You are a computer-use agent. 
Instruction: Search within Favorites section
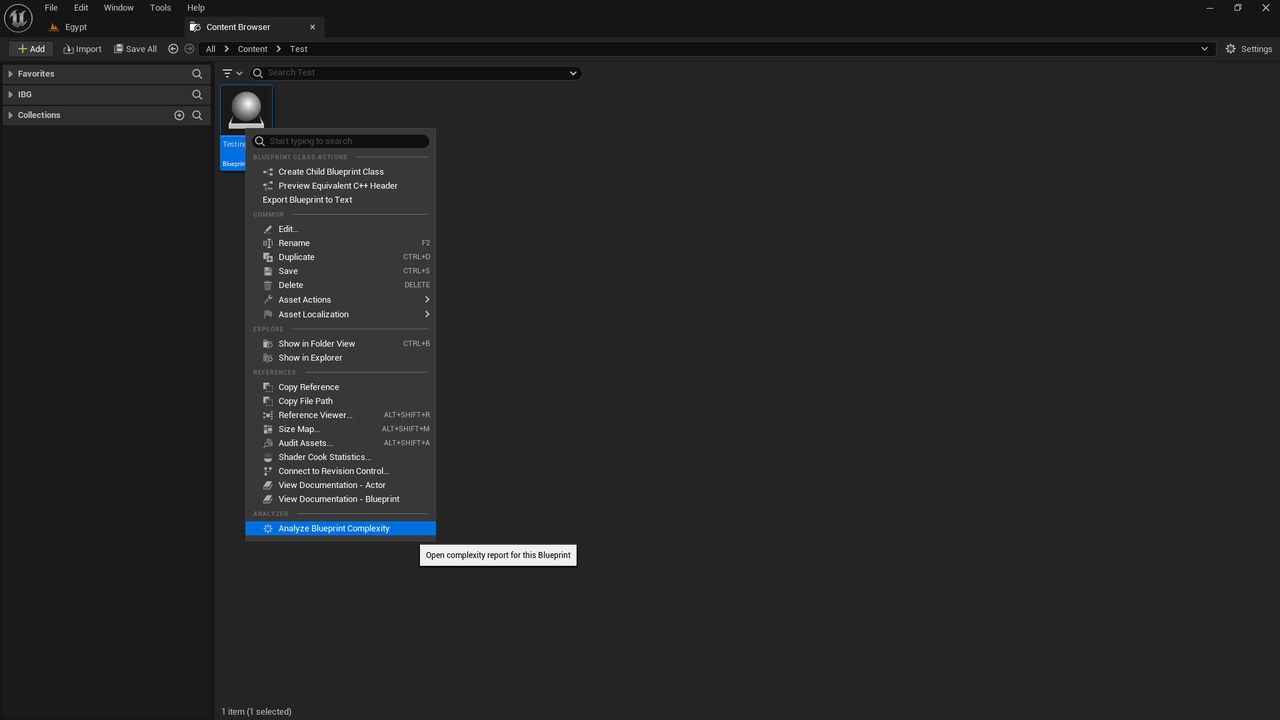click(x=197, y=74)
